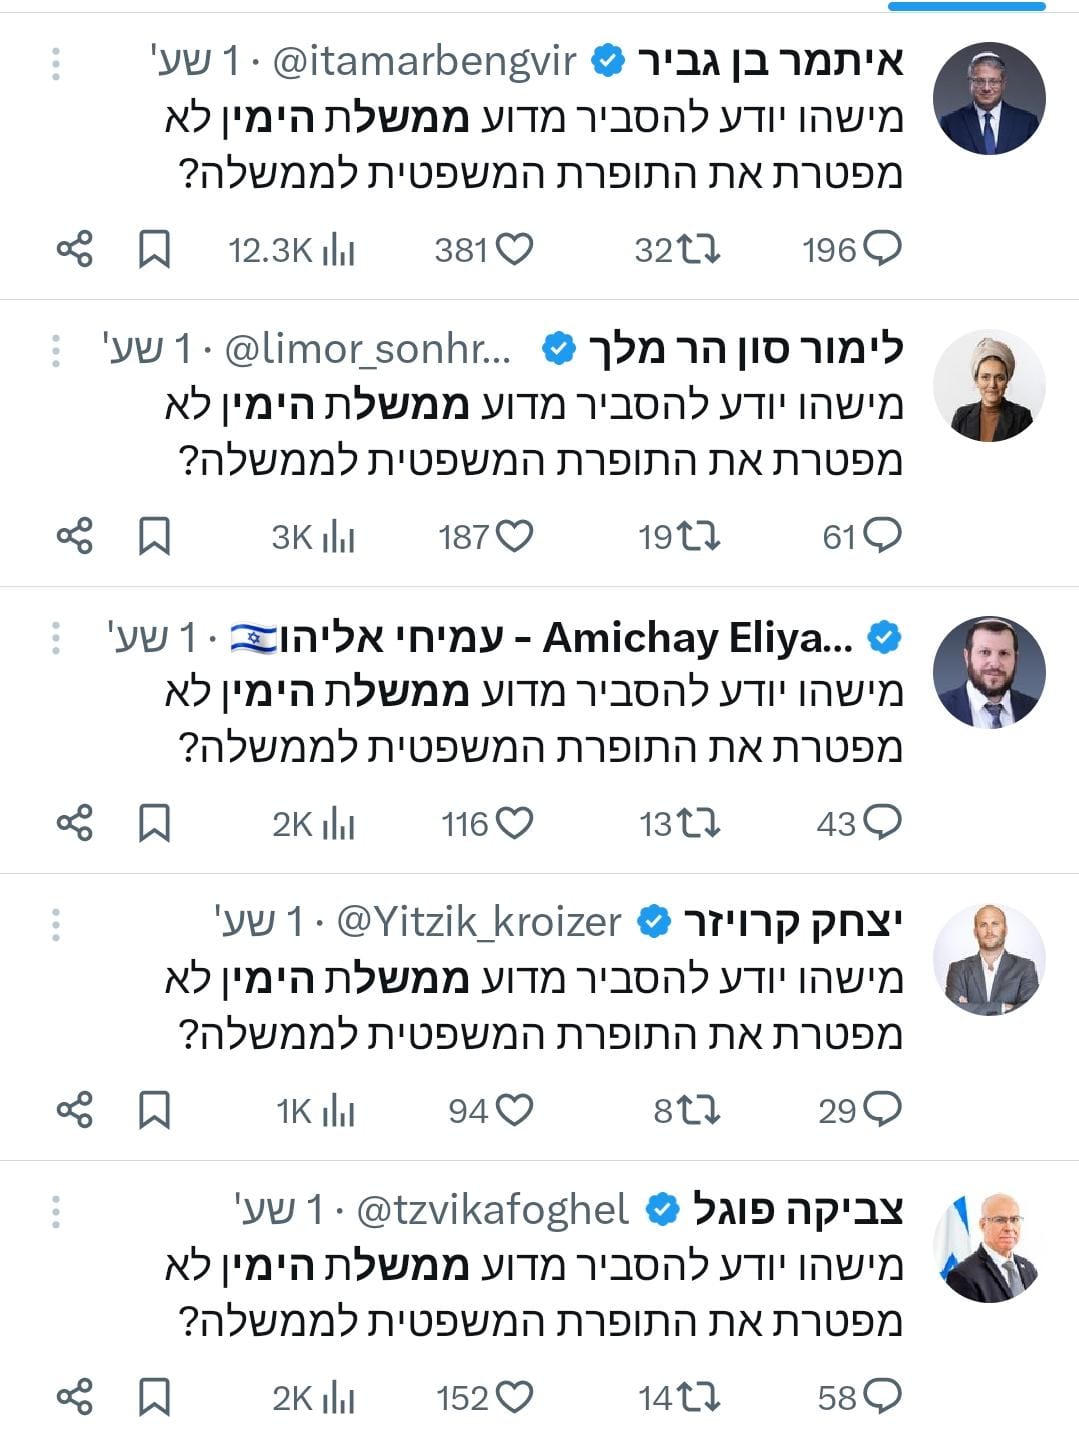Open more options for Itamar Ben Gvir's tweet
Screen dimensions: 1079x1432
[x=56, y=63]
